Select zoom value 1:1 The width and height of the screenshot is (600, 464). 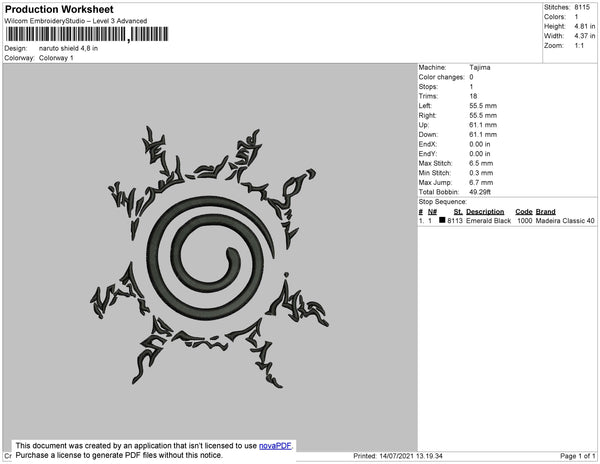click(x=579, y=46)
